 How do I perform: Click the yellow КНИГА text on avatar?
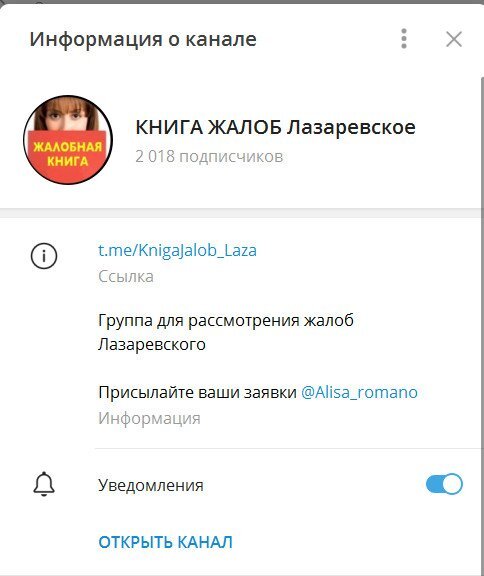tap(68, 161)
